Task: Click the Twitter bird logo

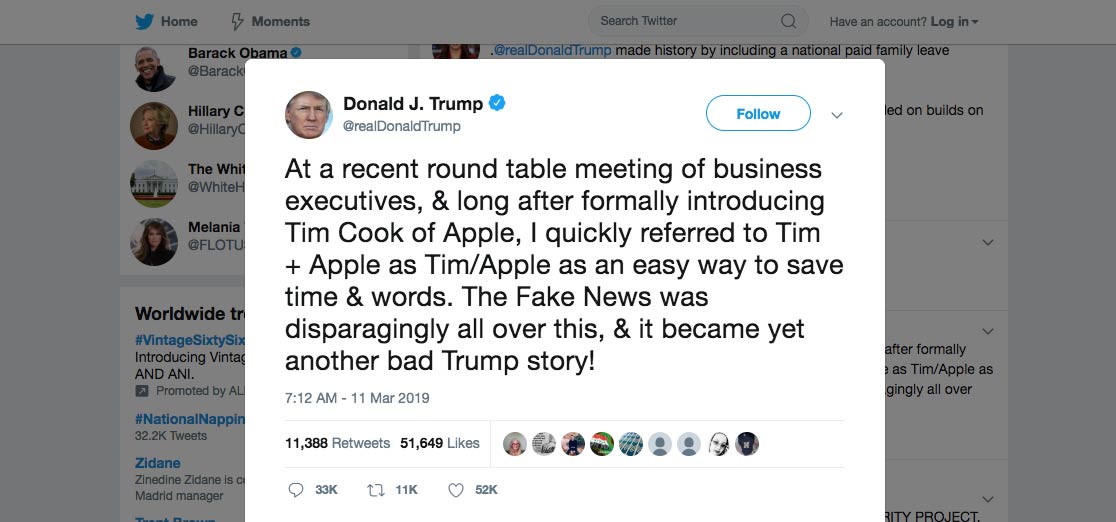Action: coord(144,21)
